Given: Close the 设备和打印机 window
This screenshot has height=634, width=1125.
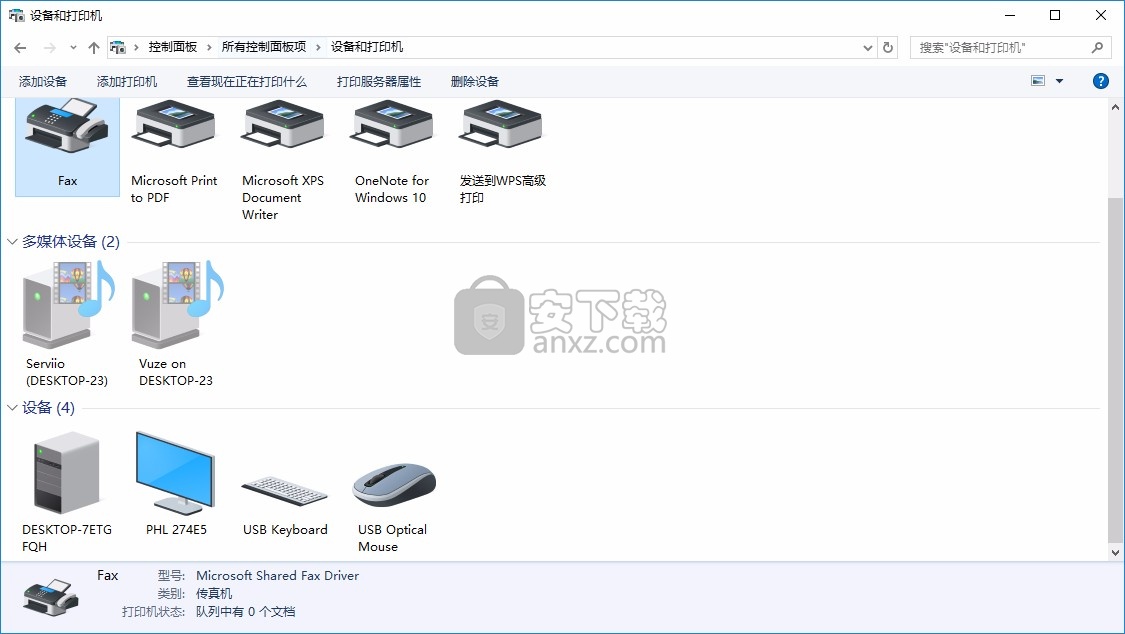Looking at the screenshot, I should coord(1101,15).
